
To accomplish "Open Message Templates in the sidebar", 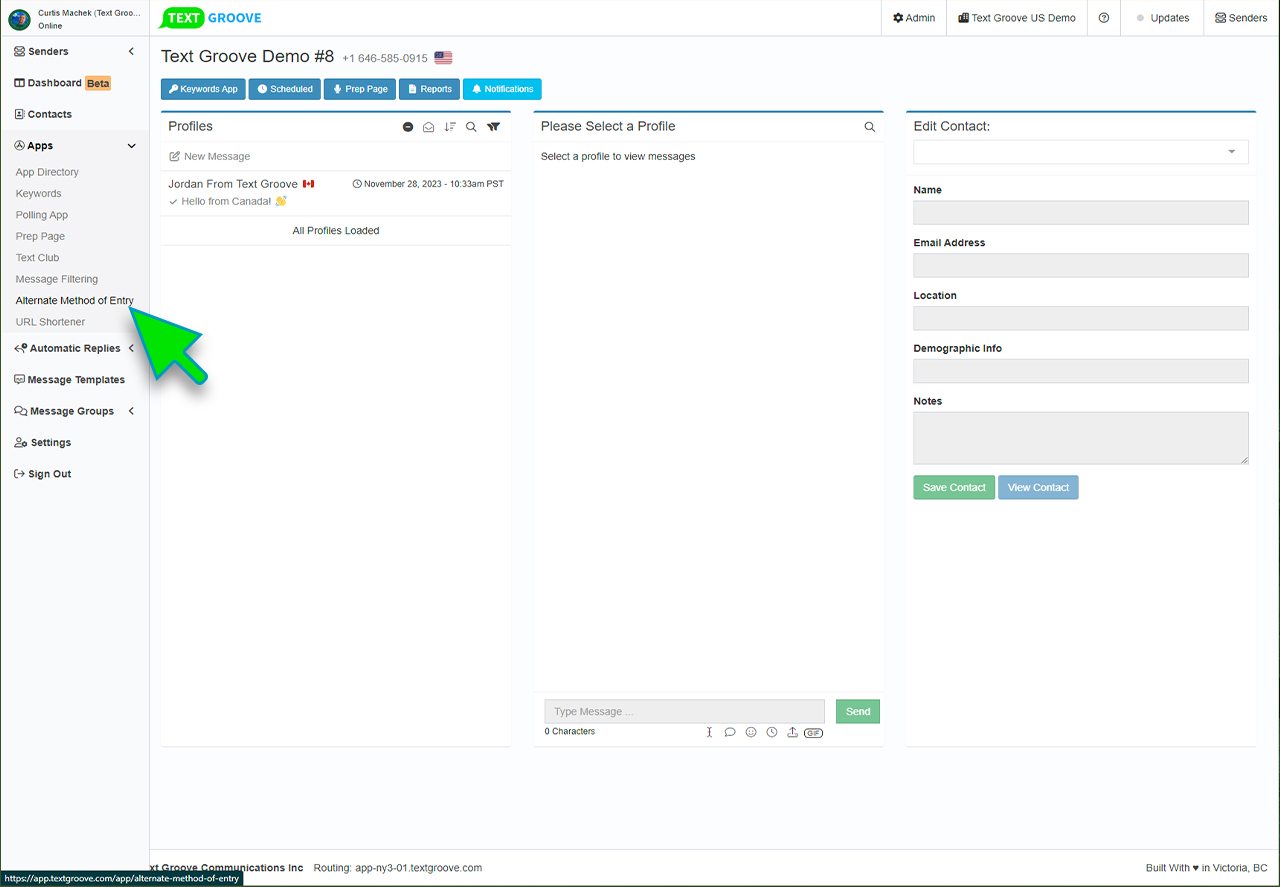I will 69,380.
